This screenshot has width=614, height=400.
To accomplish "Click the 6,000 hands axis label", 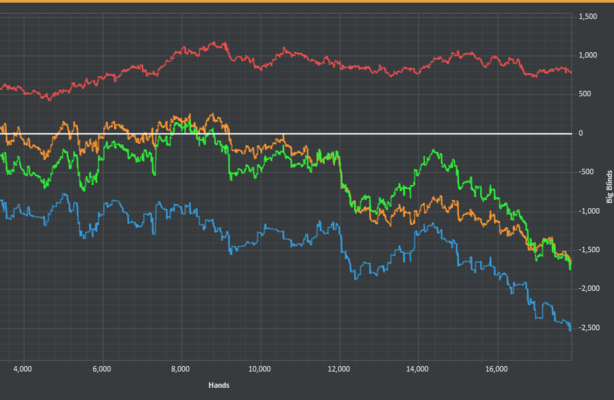I will [101, 367].
